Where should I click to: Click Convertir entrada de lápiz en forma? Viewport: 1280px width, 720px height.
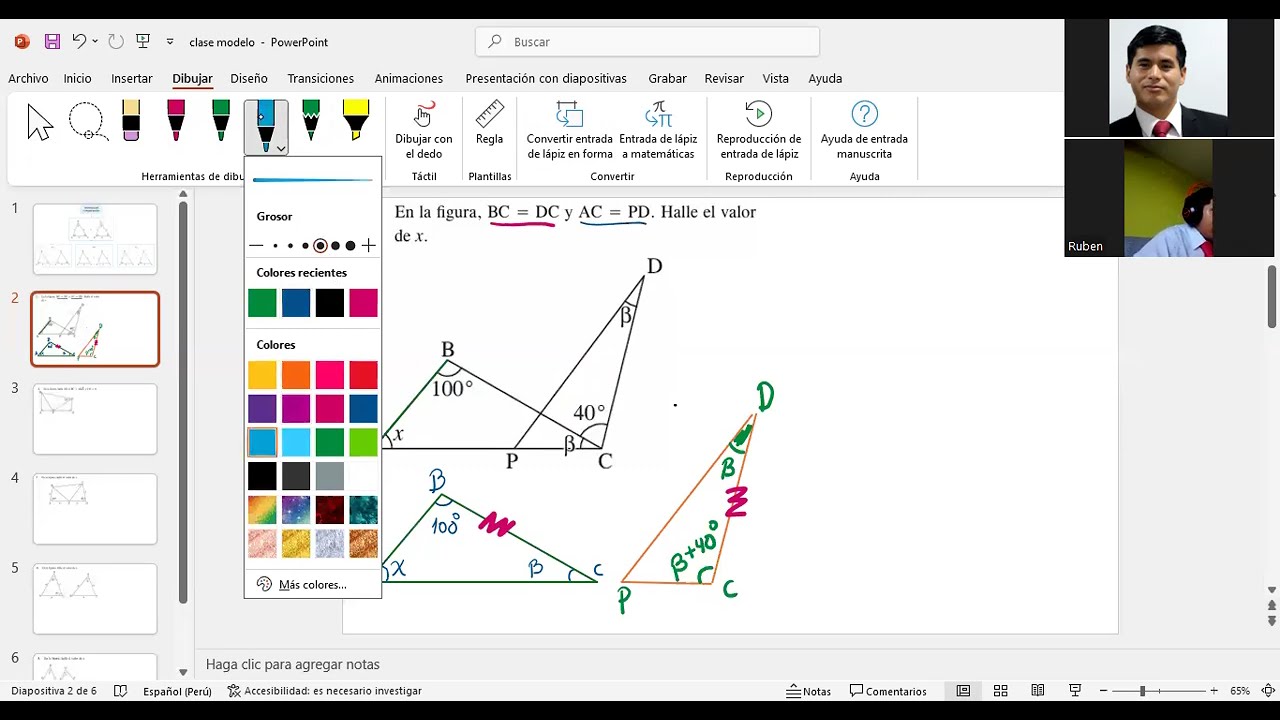point(570,130)
